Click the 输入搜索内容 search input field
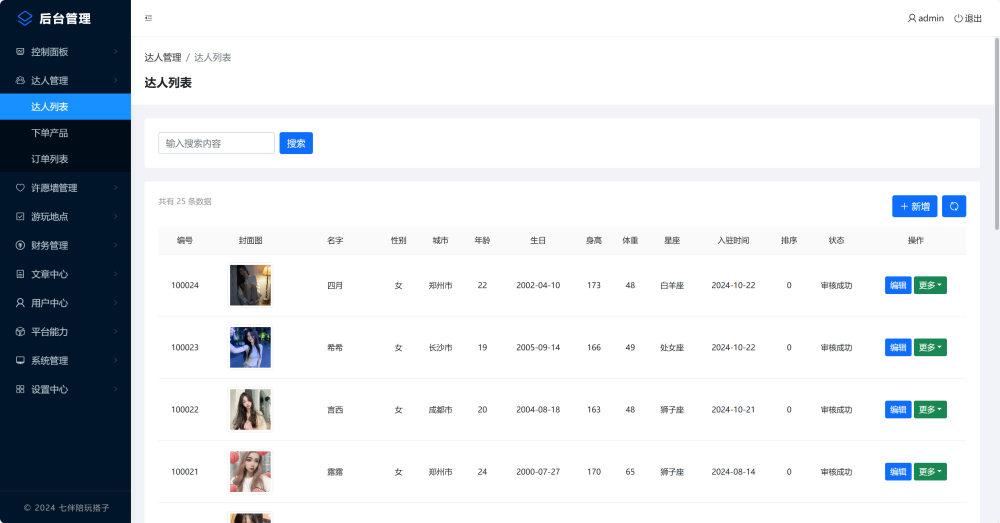This screenshot has width=1000, height=523. pyautogui.click(x=216, y=143)
